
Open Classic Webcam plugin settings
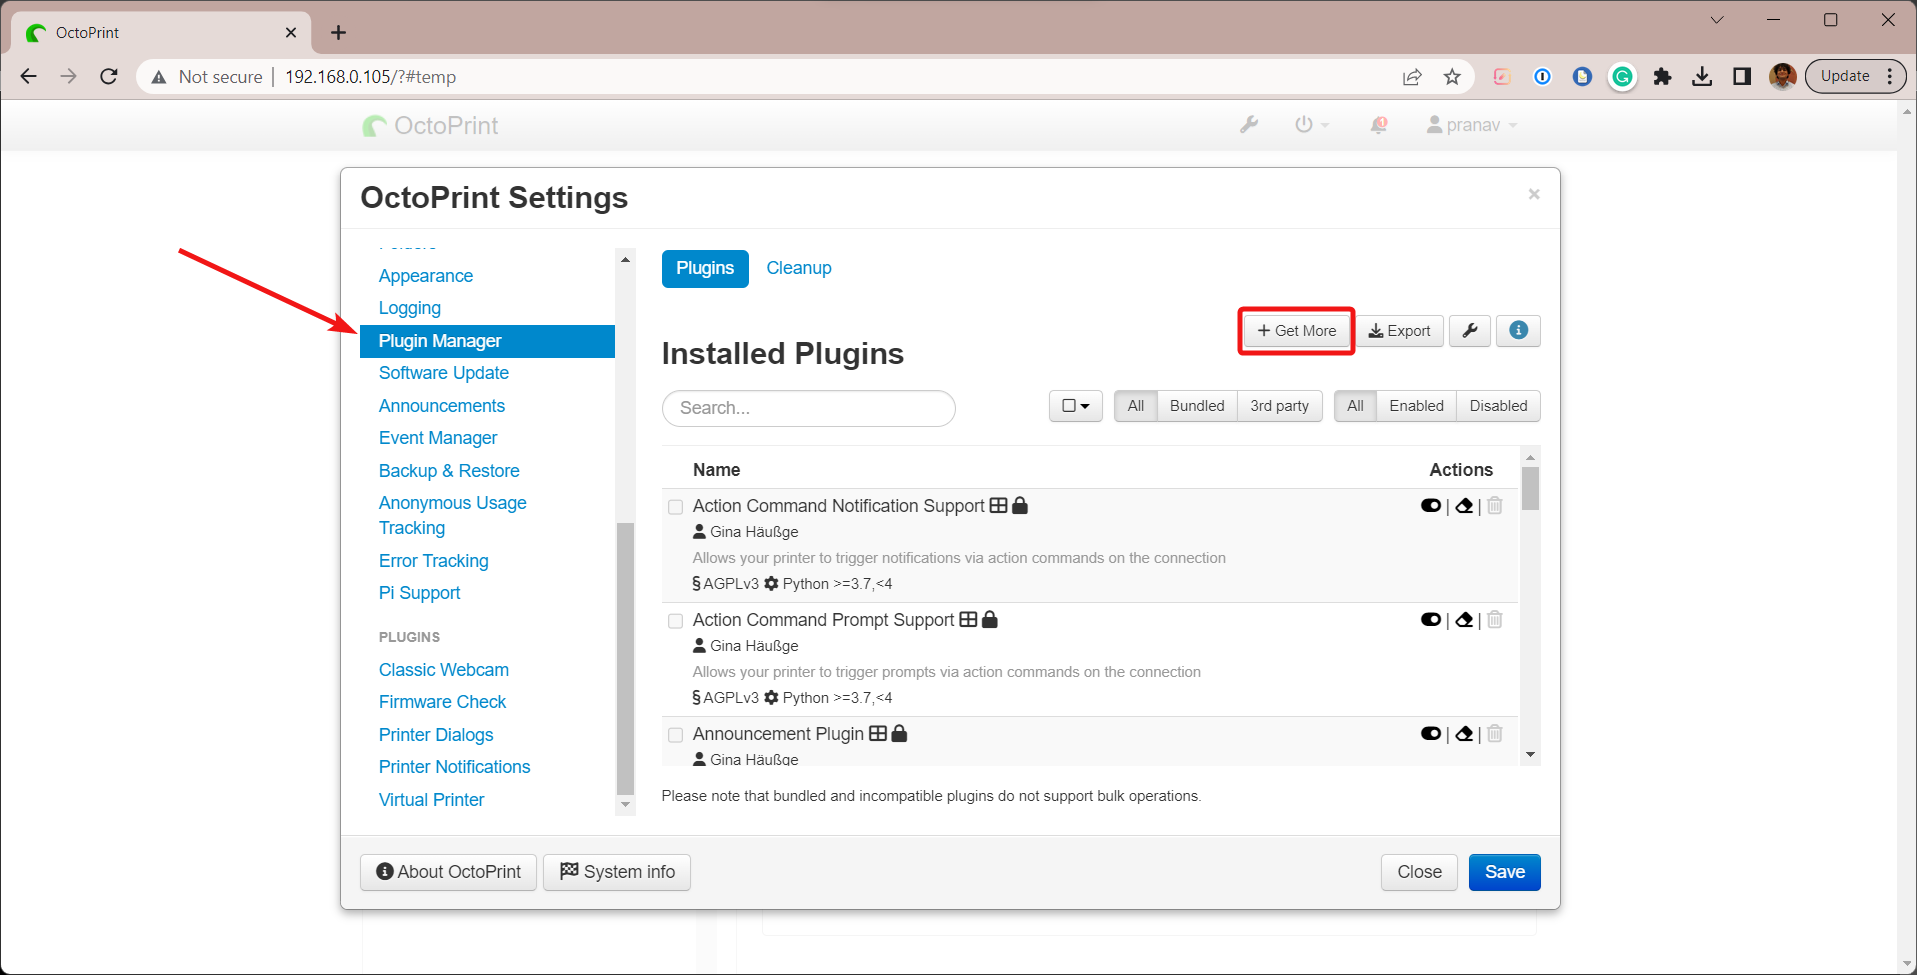click(444, 670)
